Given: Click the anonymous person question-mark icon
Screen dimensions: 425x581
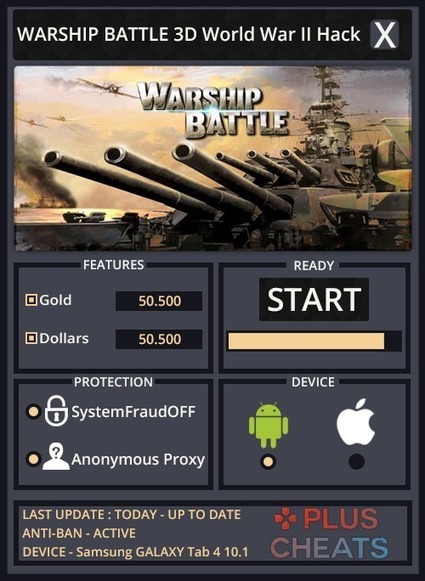Looking at the screenshot, I should coord(56,456).
